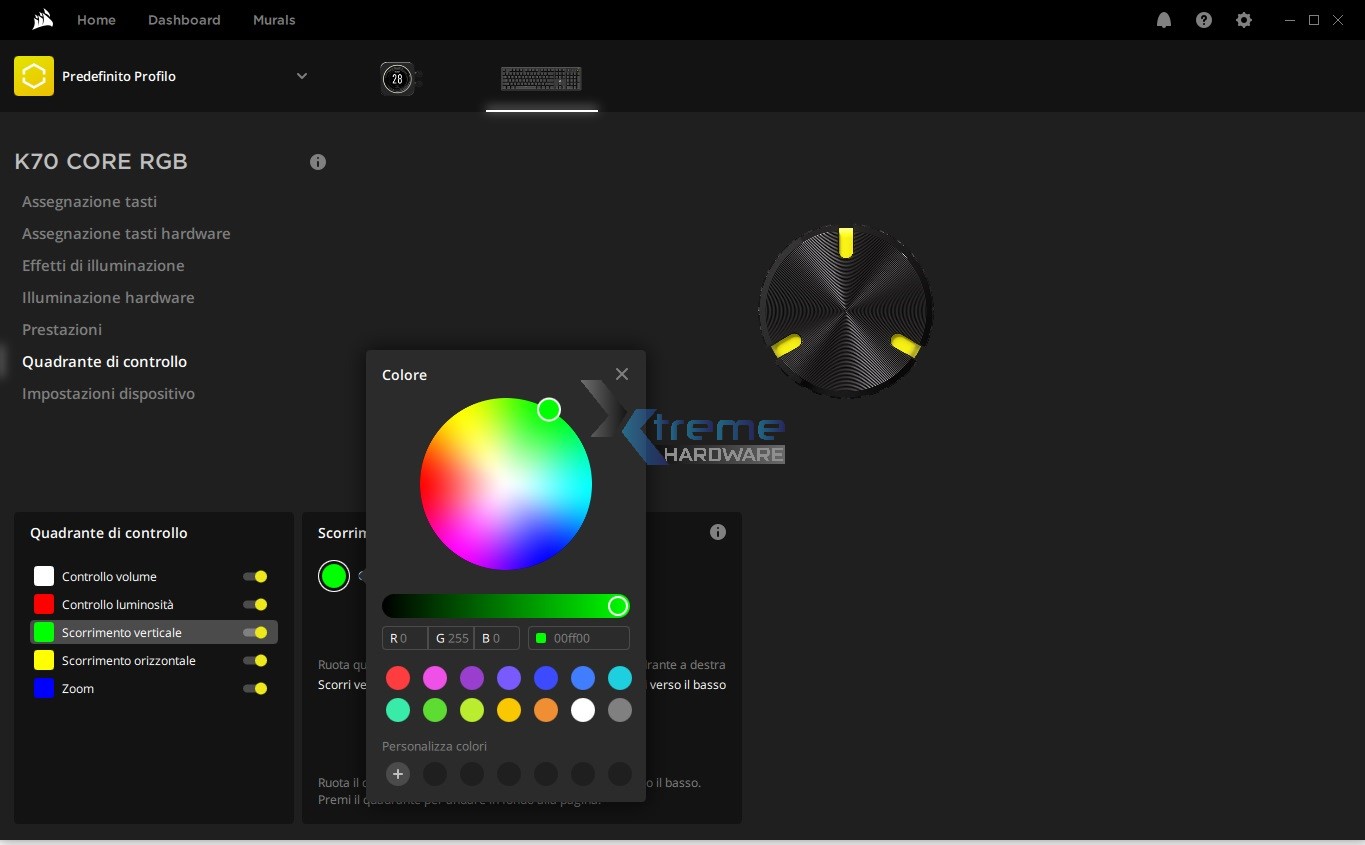Click the hex color code field
The width and height of the screenshot is (1365, 845).
(x=588, y=638)
